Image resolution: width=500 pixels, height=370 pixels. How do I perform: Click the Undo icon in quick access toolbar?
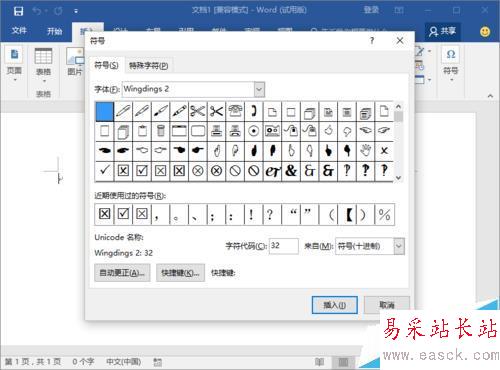point(36,11)
